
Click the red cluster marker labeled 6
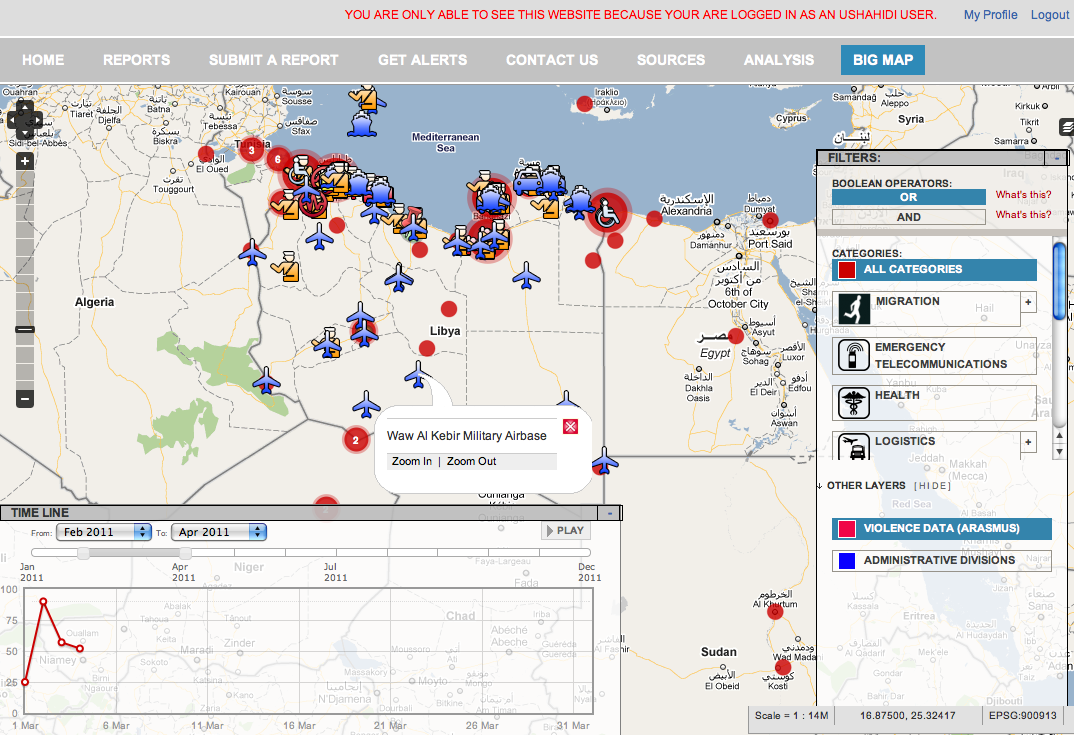point(278,159)
